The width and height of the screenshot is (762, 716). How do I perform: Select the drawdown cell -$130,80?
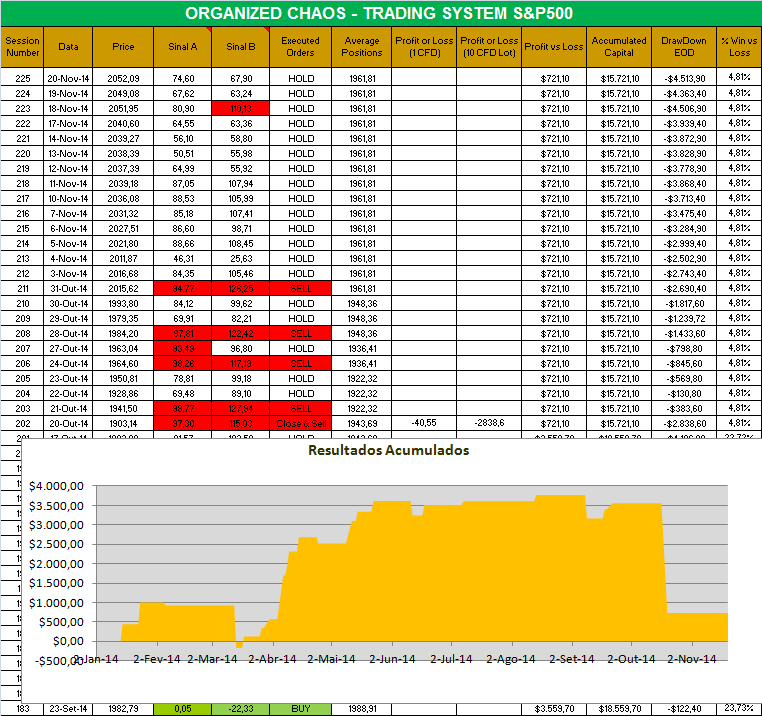(x=684, y=393)
